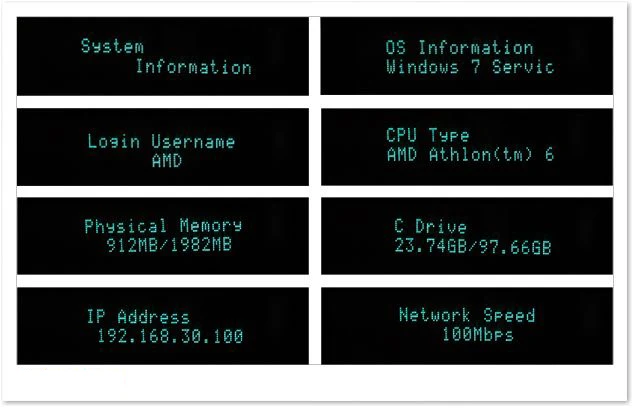The height and width of the screenshot is (410, 632).
Task: Select the Network Speed heading
Action: coord(467,315)
